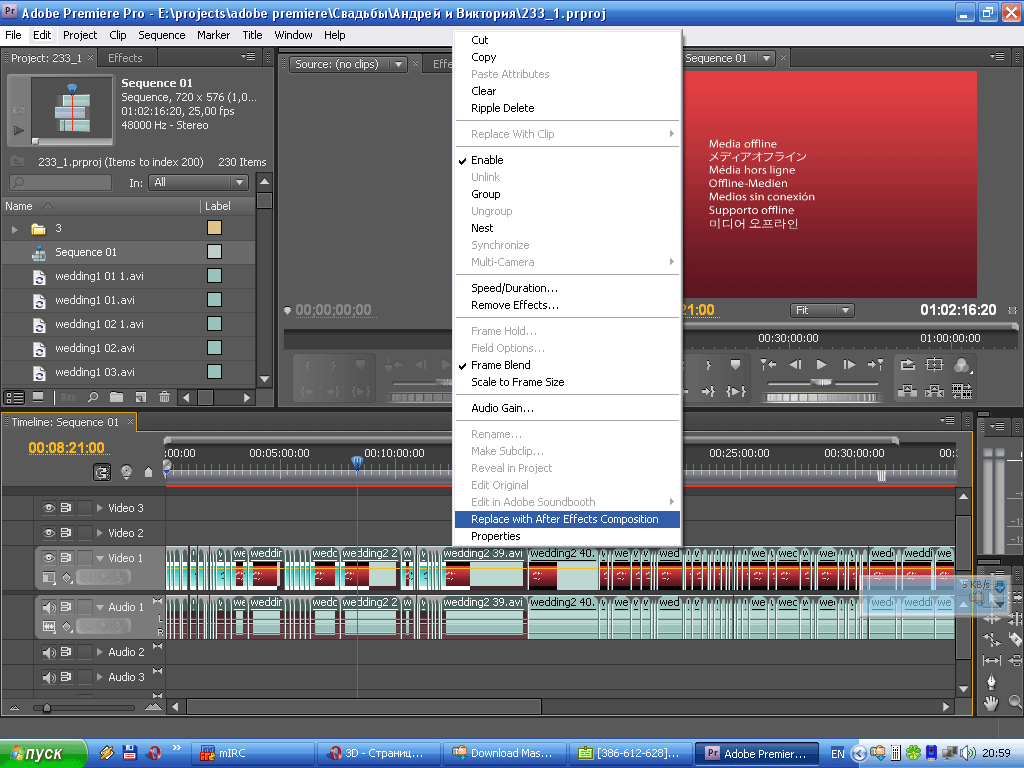
Task: Create new bin with folder icon
Action: pos(116,397)
